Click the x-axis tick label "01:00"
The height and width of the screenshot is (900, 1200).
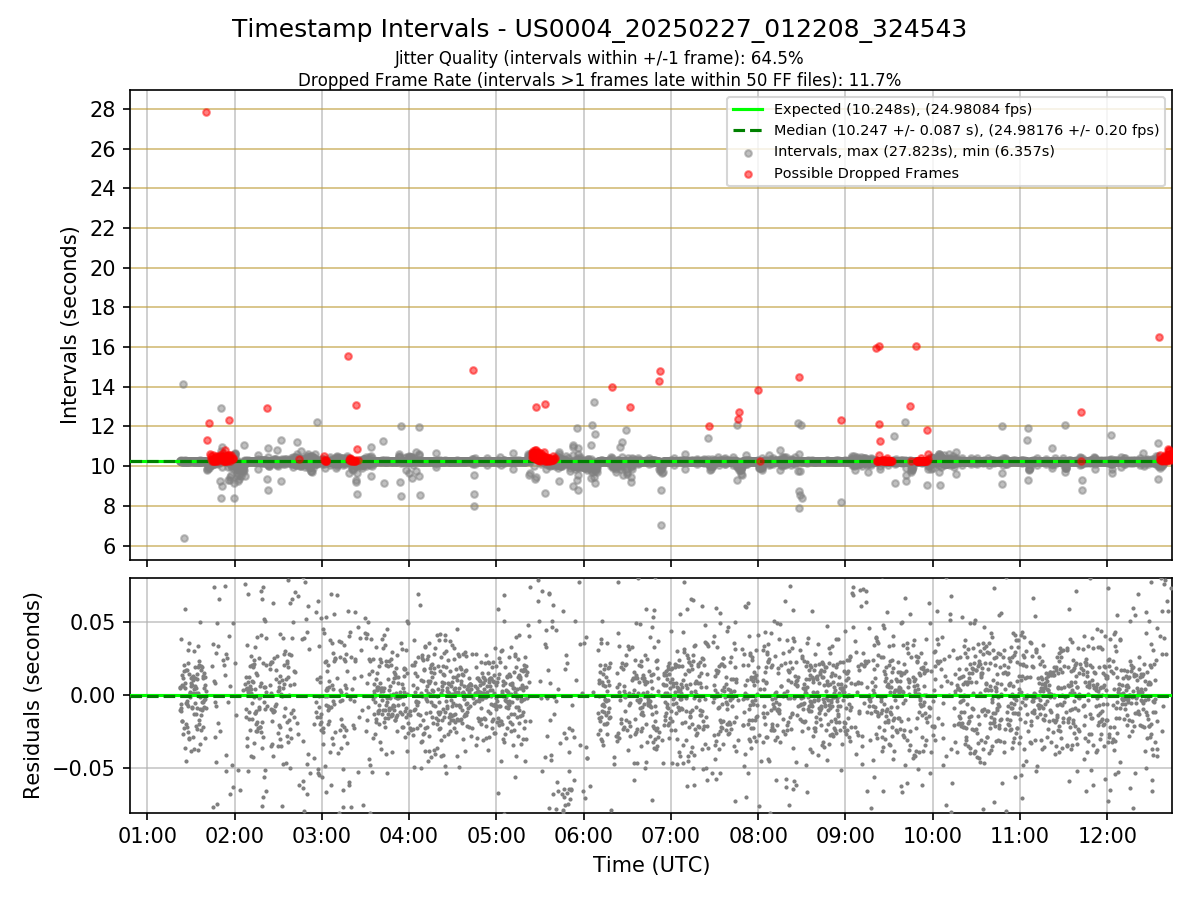(147, 834)
